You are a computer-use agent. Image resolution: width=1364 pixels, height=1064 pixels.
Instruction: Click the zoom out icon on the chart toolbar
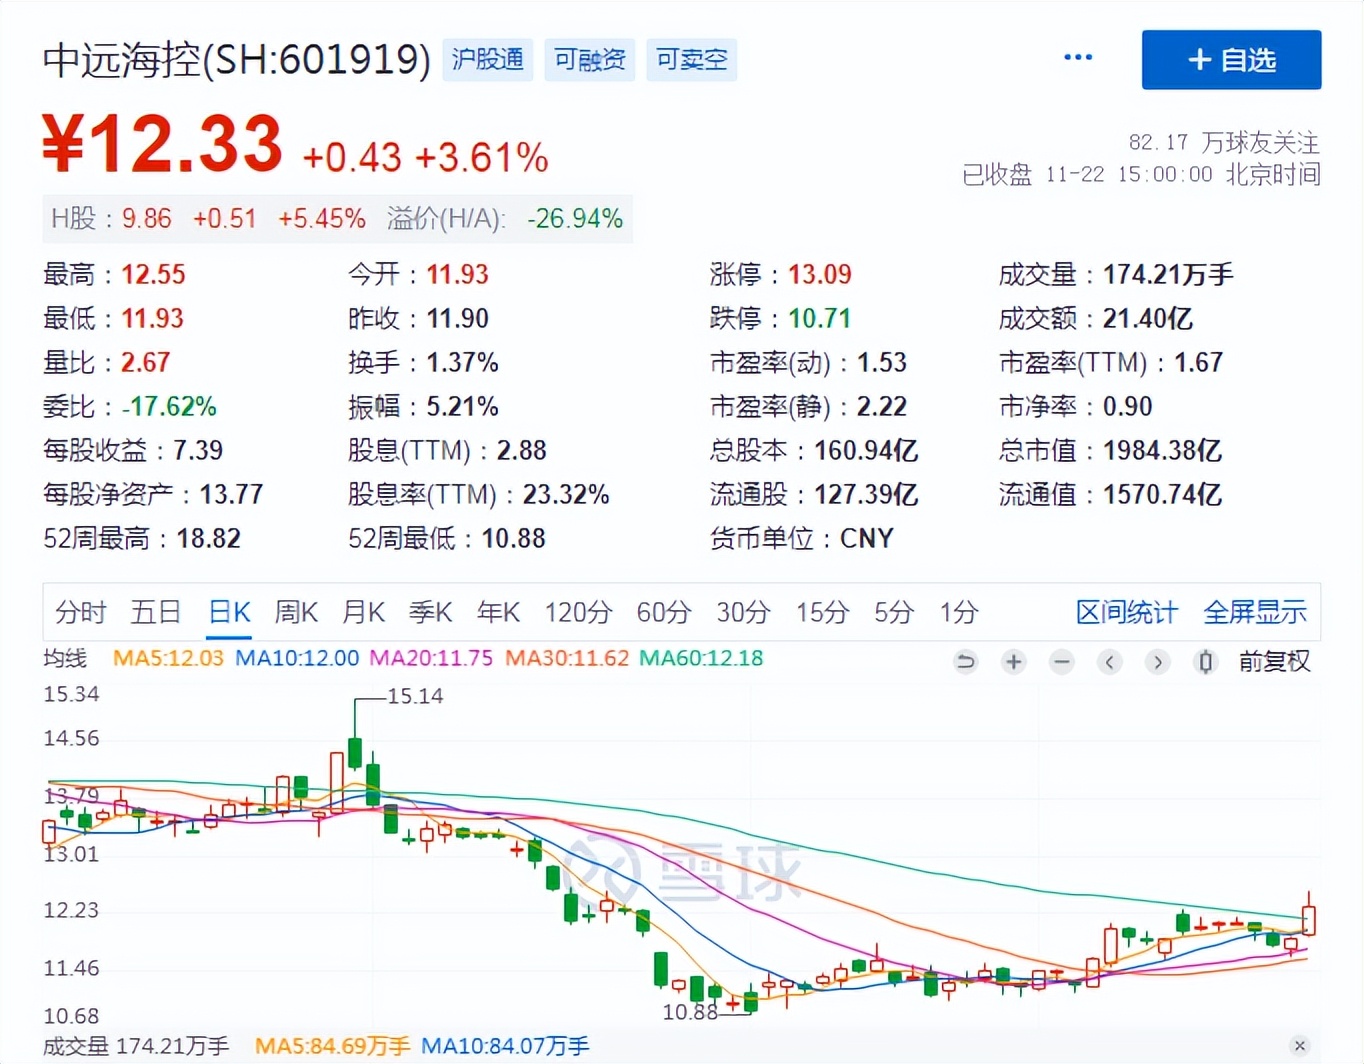[1061, 661]
